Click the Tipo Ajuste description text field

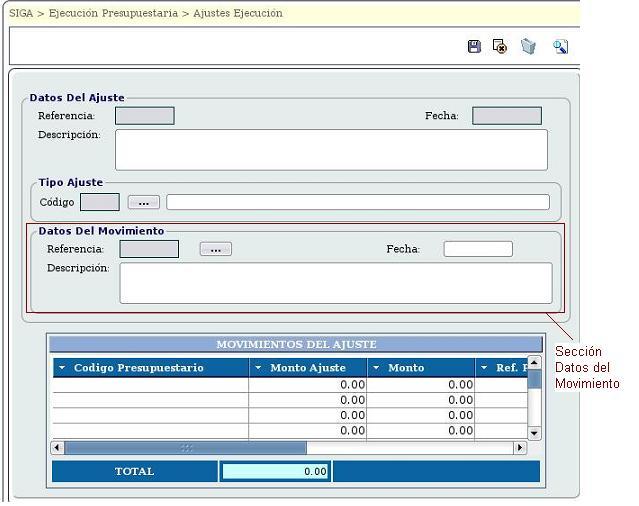tap(357, 202)
